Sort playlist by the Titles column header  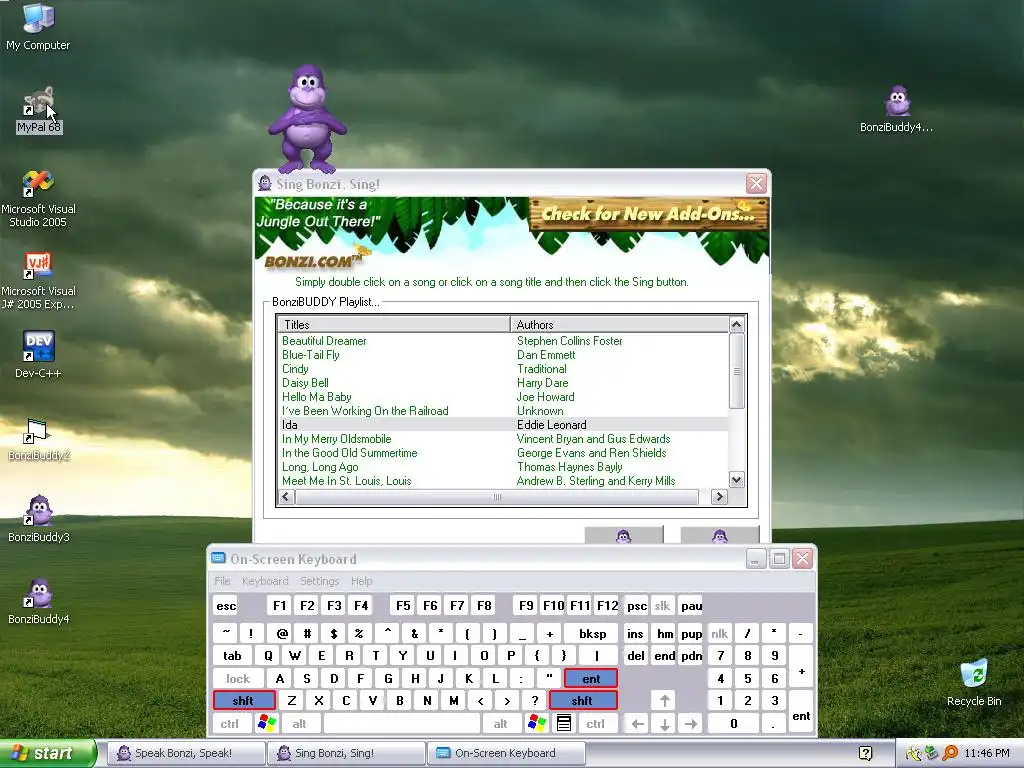coord(394,325)
